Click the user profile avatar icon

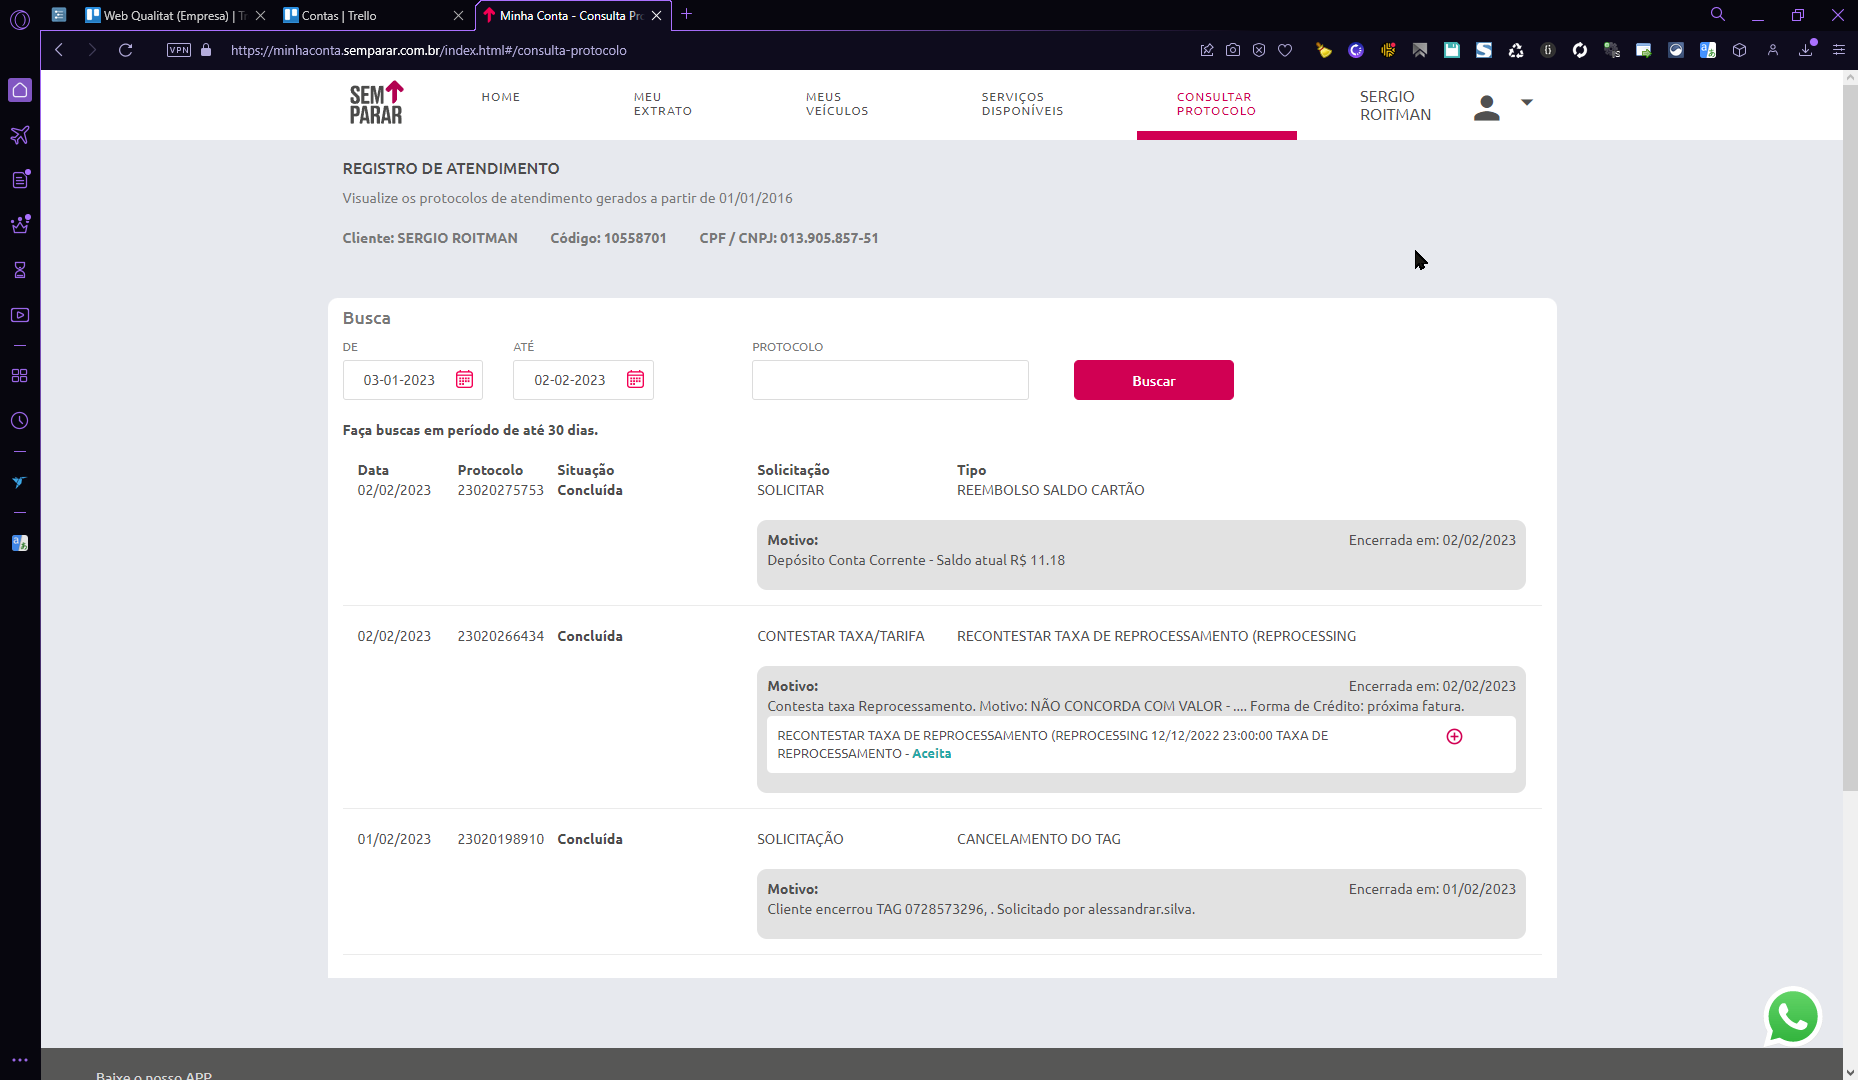coord(1486,107)
